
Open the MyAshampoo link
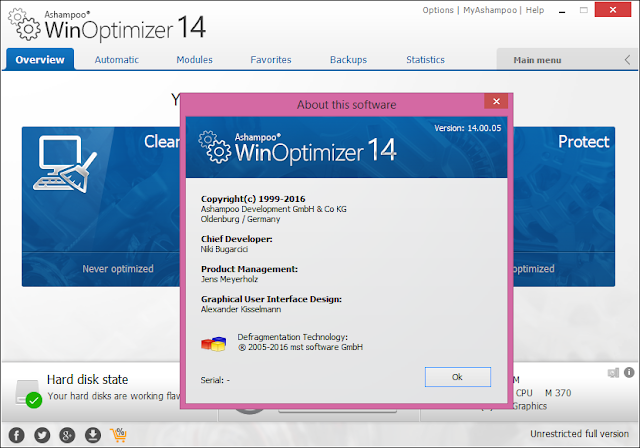pyautogui.click(x=490, y=10)
